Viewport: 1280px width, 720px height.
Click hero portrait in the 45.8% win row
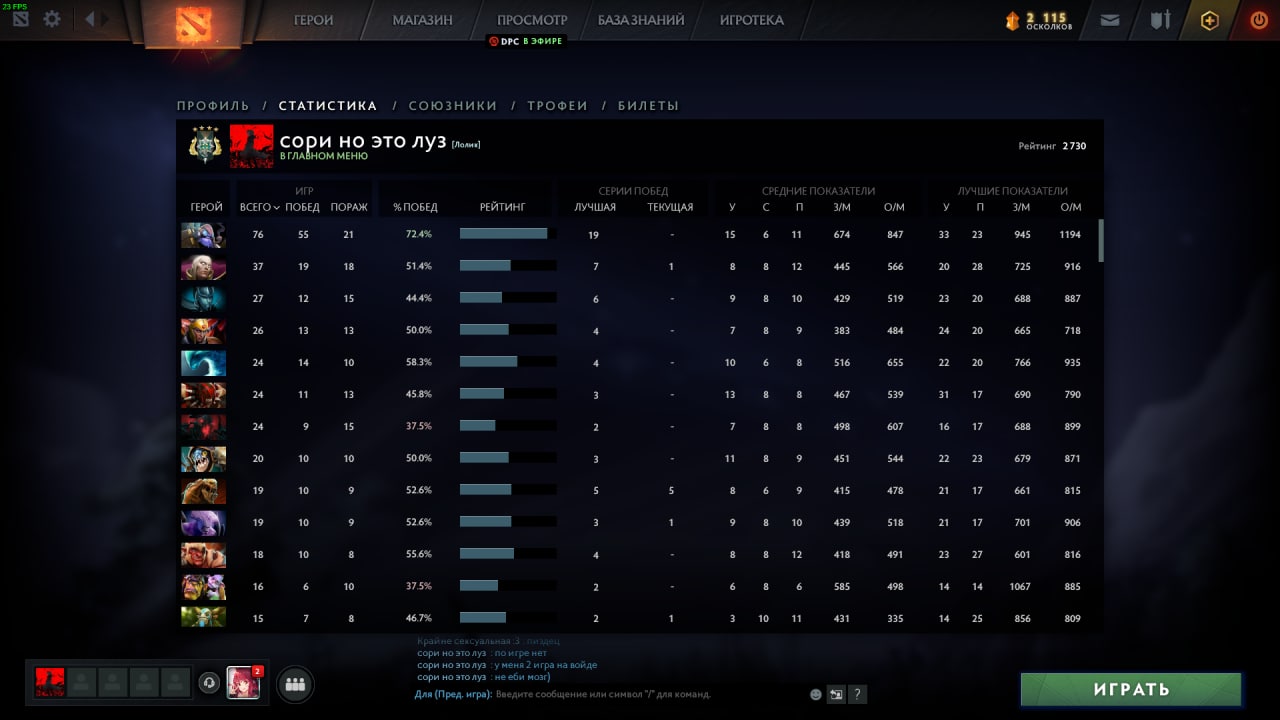pyautogui.click(x=203, y=395)
